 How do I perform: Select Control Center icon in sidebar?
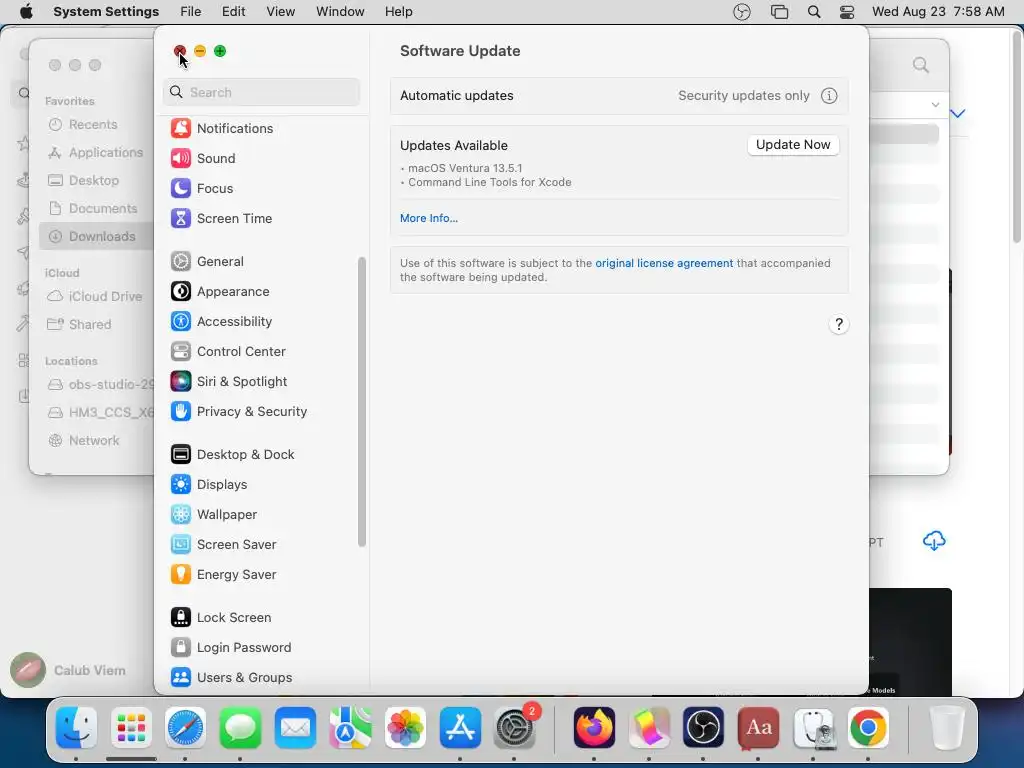pos(181,351)
